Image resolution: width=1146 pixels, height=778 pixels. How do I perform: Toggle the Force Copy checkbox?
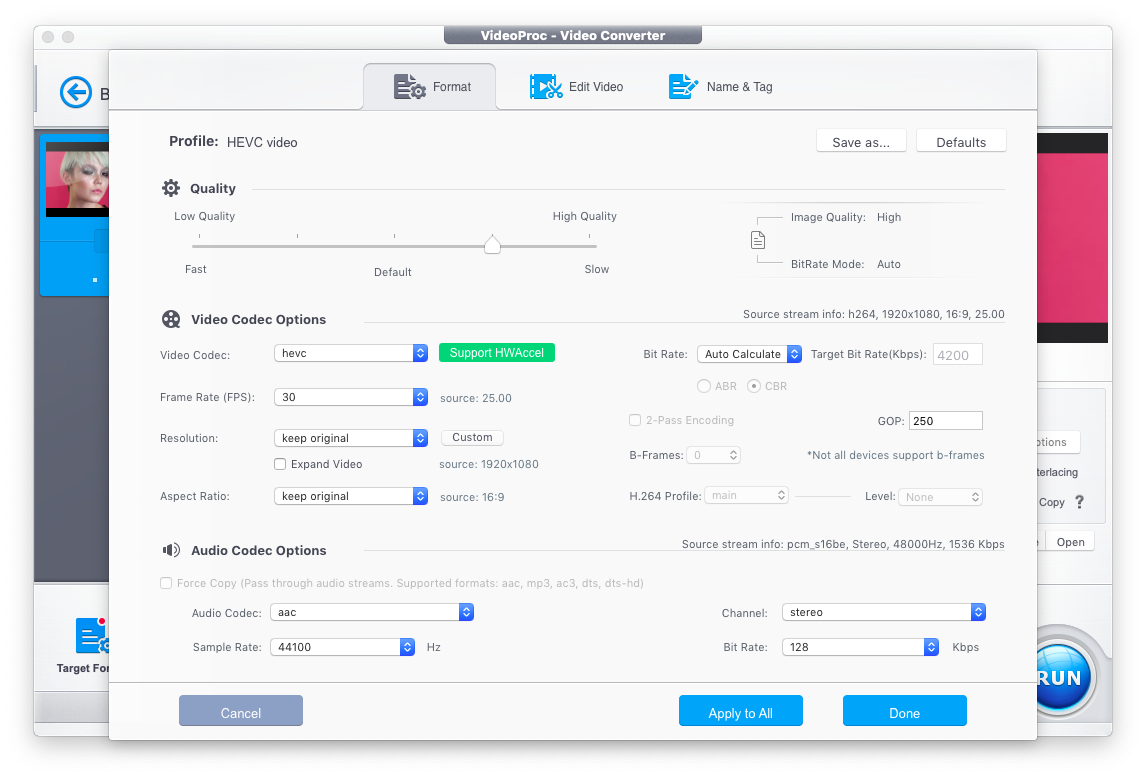[166, 583]
